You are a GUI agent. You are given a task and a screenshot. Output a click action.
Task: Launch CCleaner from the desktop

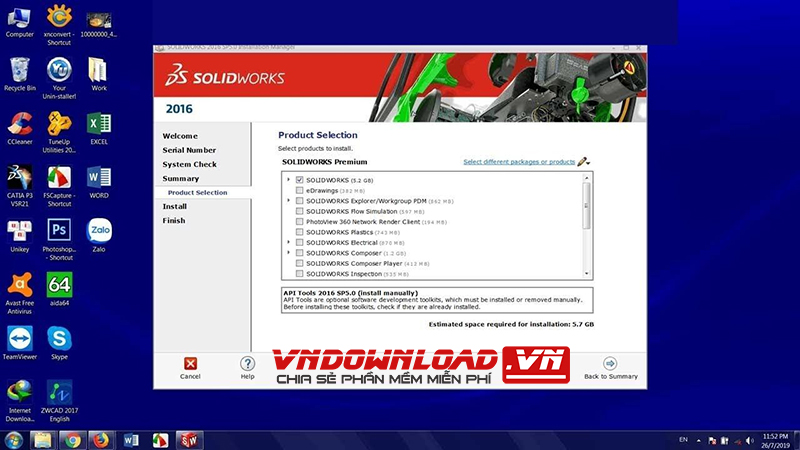19,129
